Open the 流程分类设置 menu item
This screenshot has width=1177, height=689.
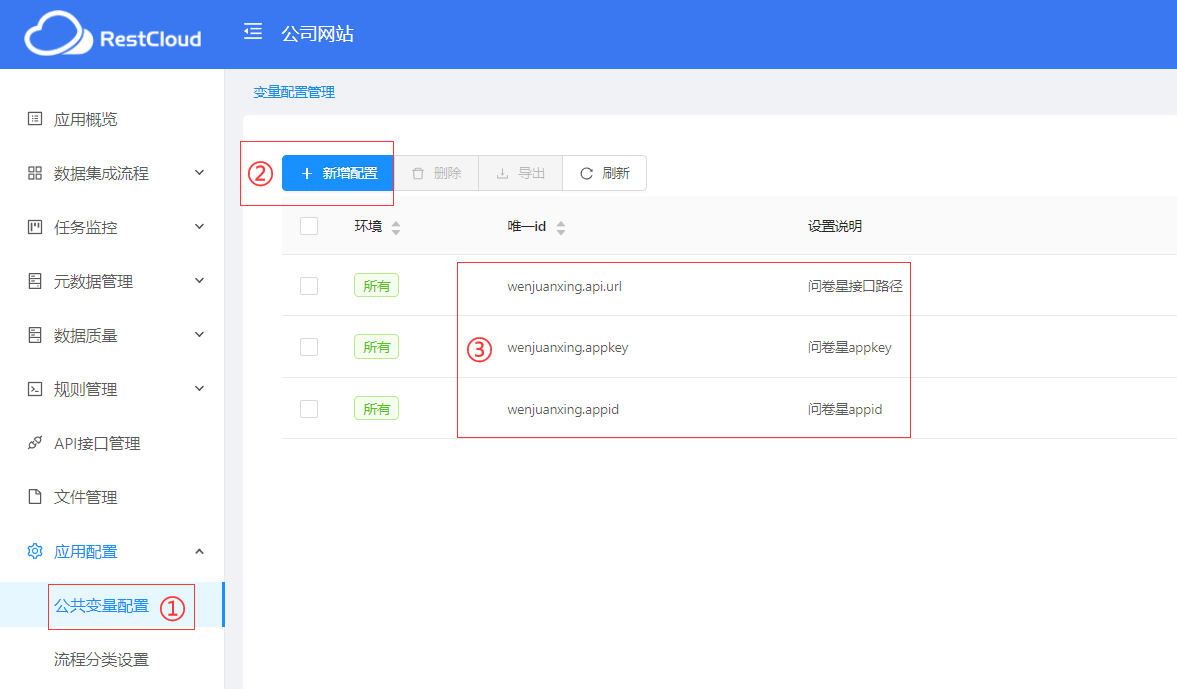coord(101,660)
